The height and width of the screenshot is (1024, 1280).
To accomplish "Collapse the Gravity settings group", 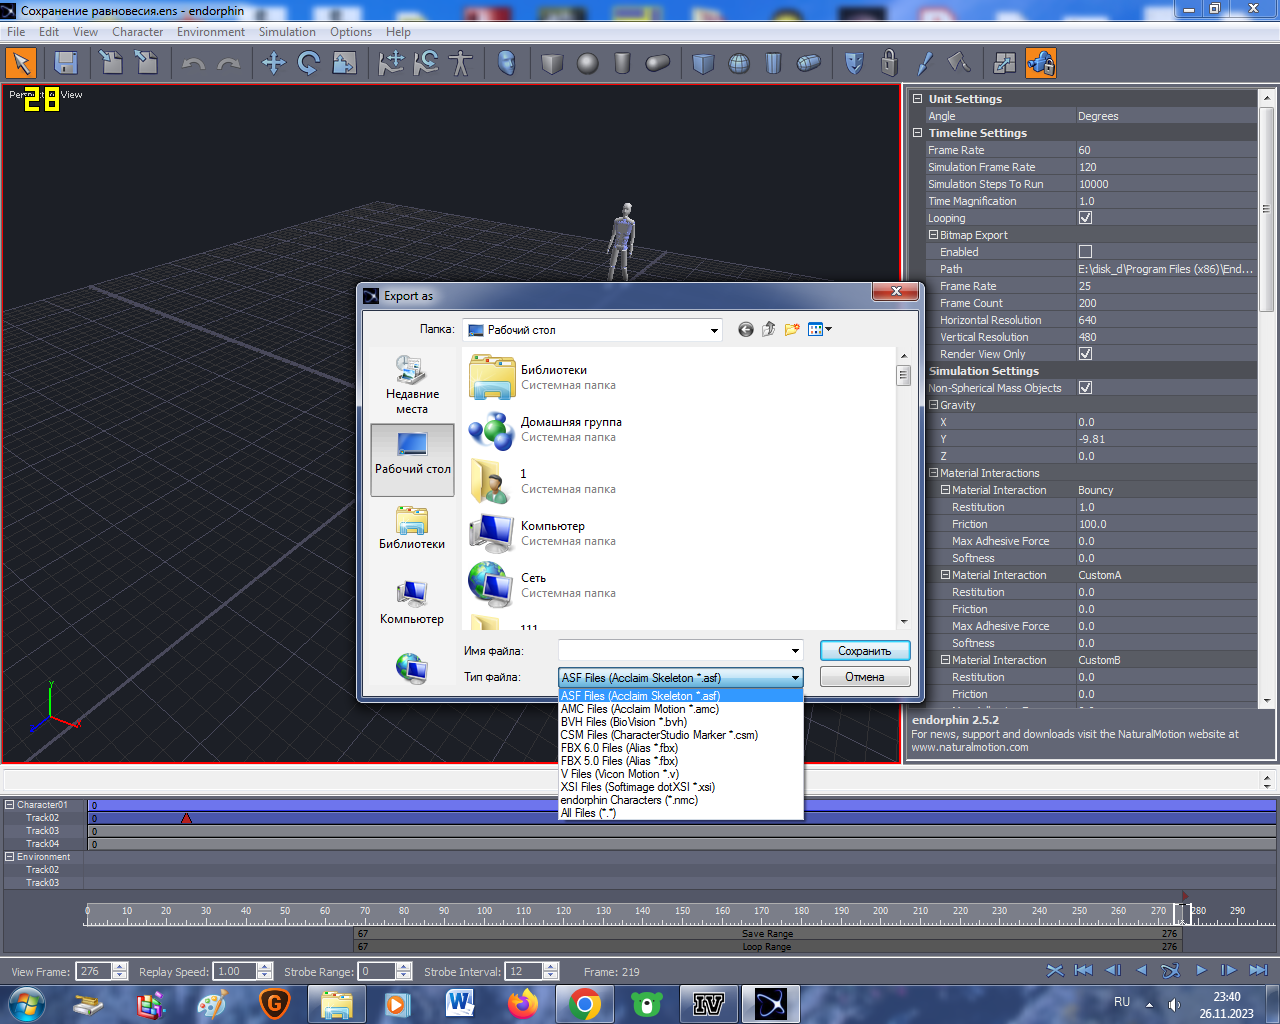I will tap(933, 405).
